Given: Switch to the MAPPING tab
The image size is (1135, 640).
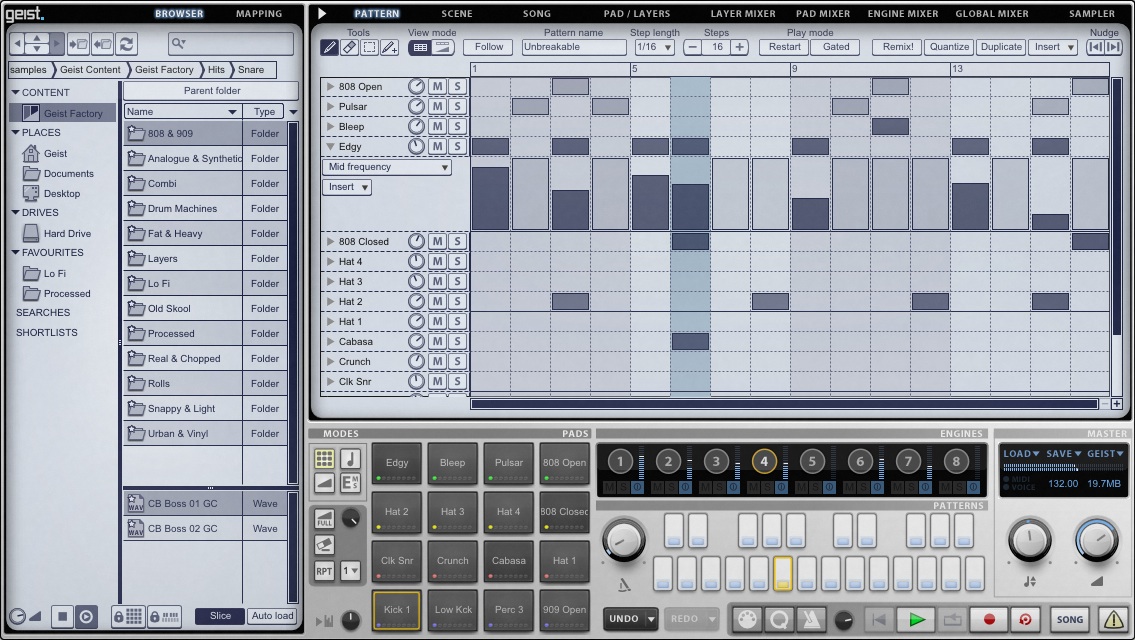Looking at the screenshot, I should coord(259,14).
